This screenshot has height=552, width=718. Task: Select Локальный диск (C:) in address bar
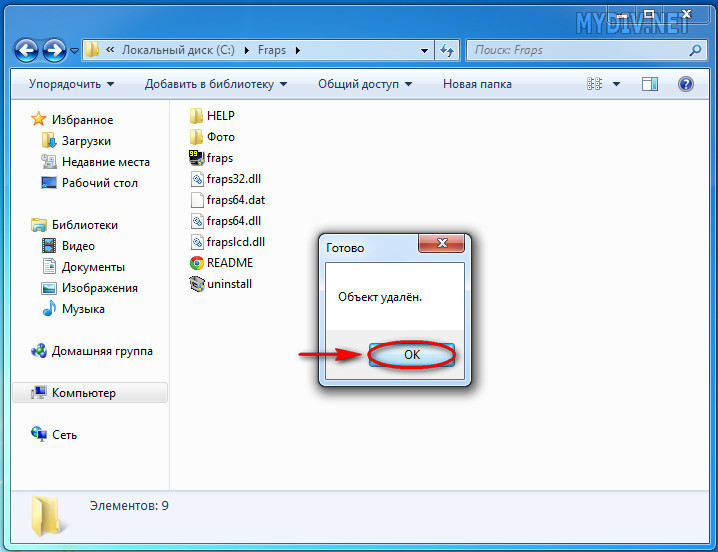[x=178, y=50]
